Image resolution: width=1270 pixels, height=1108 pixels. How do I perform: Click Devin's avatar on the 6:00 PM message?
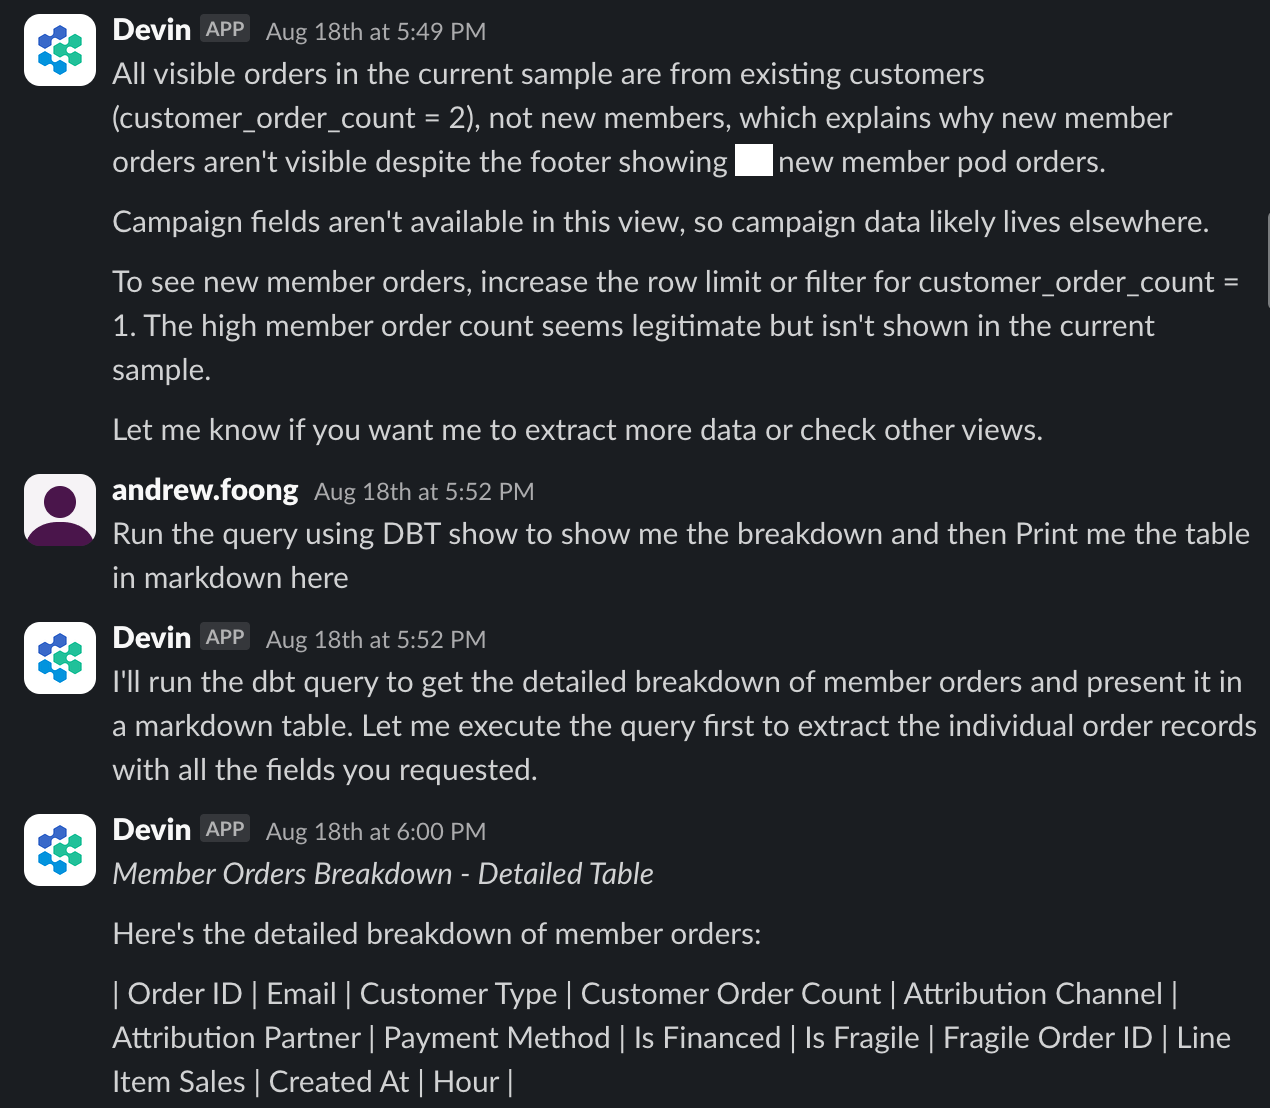pos(60,850)
